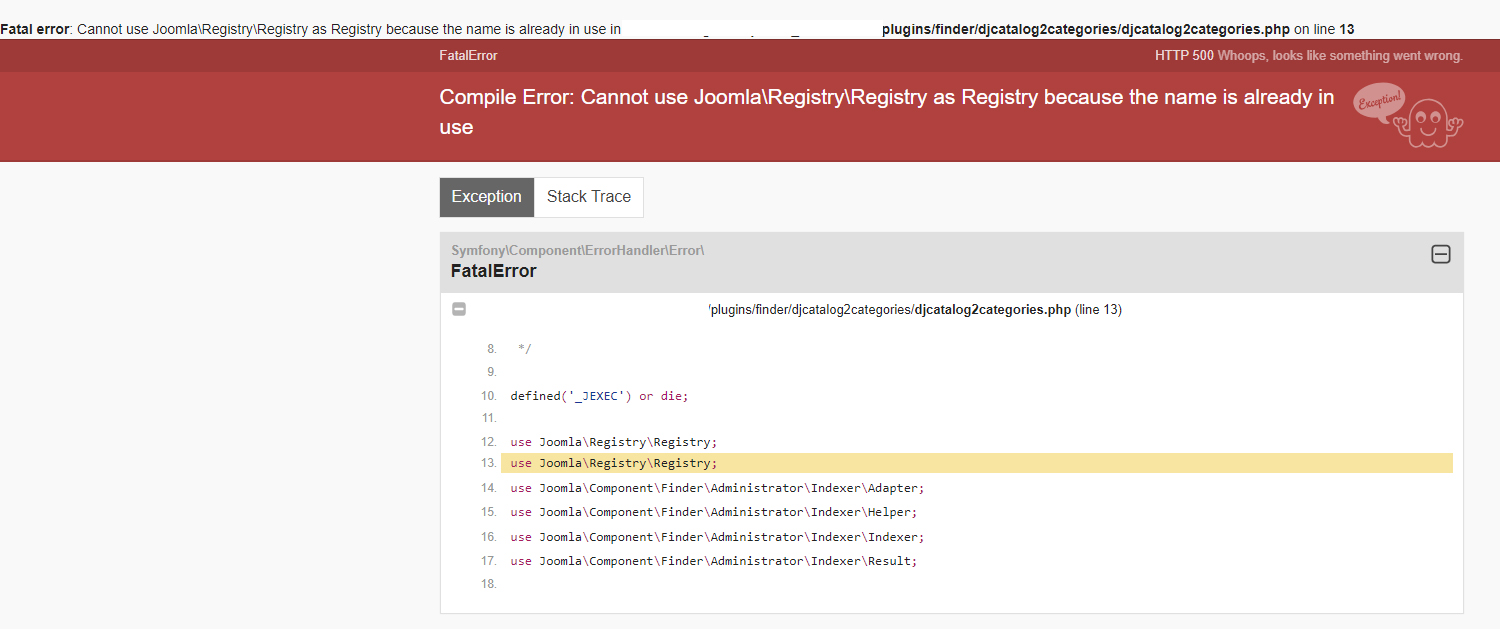The width and height of the screenshot is (1500, 629).
Task: Click the Compile Error heading text
Action: tap(887, 112)
